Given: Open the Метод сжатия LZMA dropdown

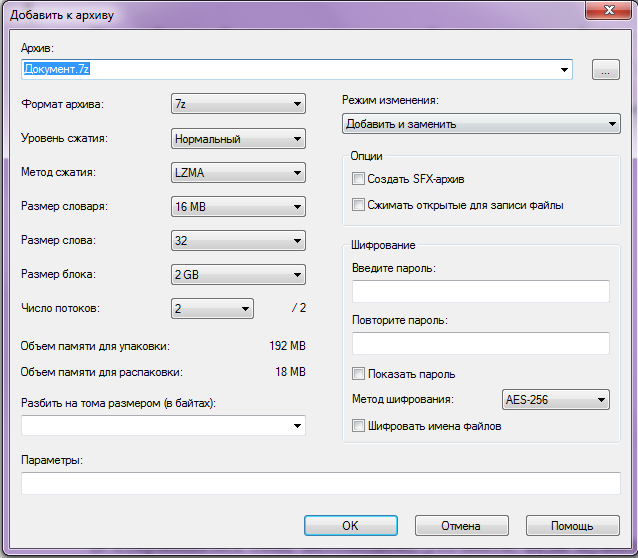Looking at the screenshot, I should [238, 173].
